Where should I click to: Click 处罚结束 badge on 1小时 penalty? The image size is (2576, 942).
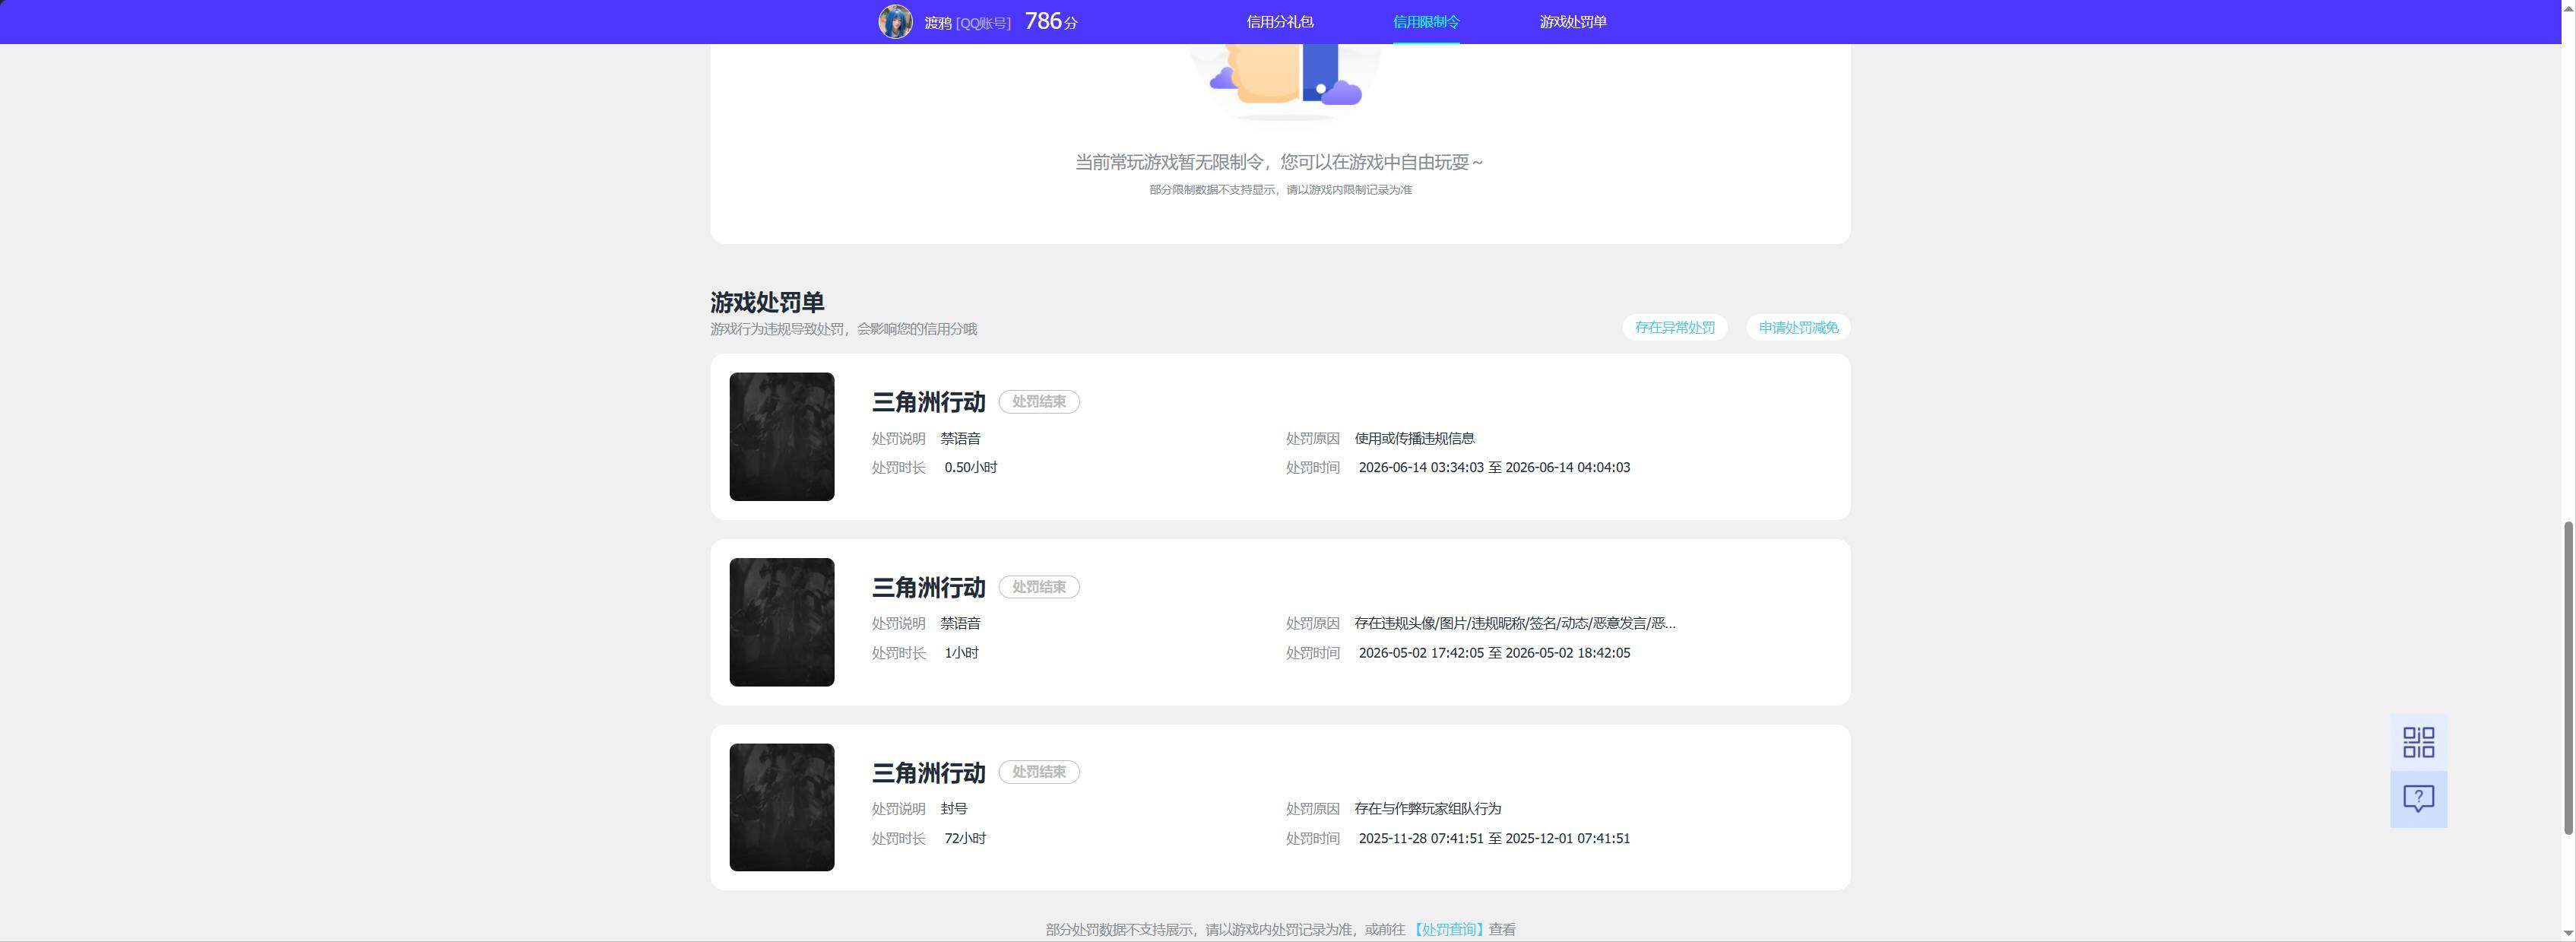click(1038, 587)
